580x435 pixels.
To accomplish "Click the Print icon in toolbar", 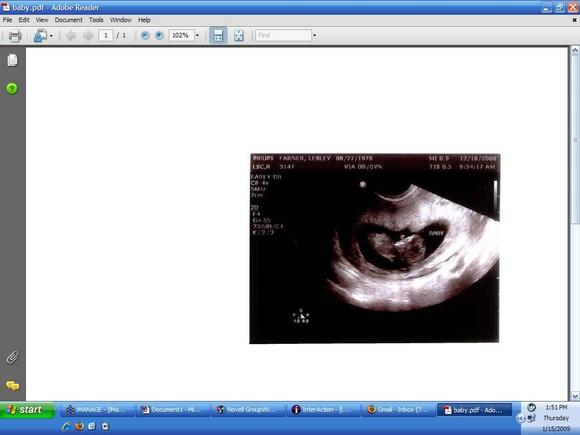I will point(15,36).
